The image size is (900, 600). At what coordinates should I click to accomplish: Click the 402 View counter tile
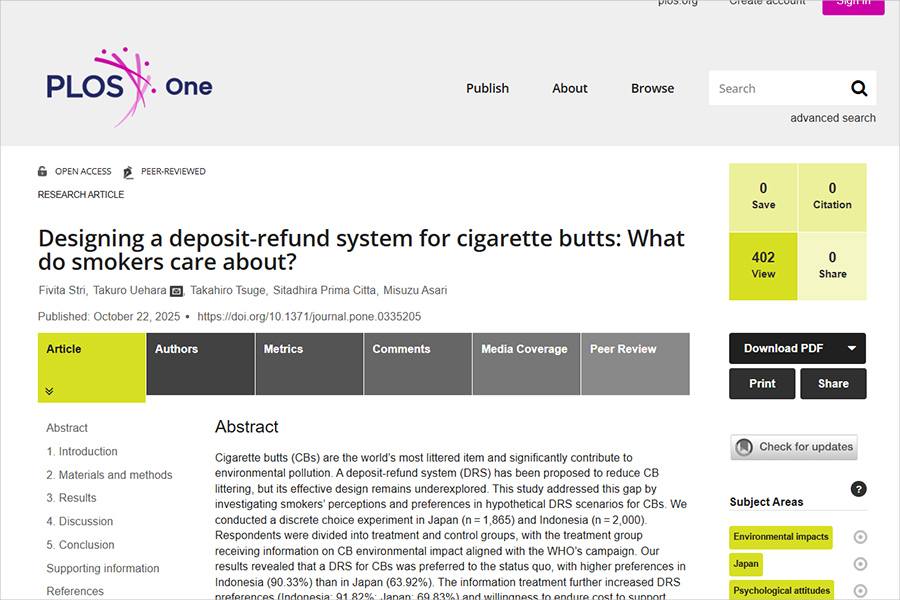coord(763,265)
